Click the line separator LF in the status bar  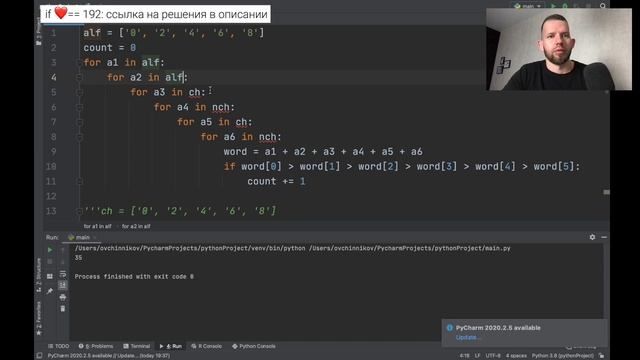(x=477, y=356)
